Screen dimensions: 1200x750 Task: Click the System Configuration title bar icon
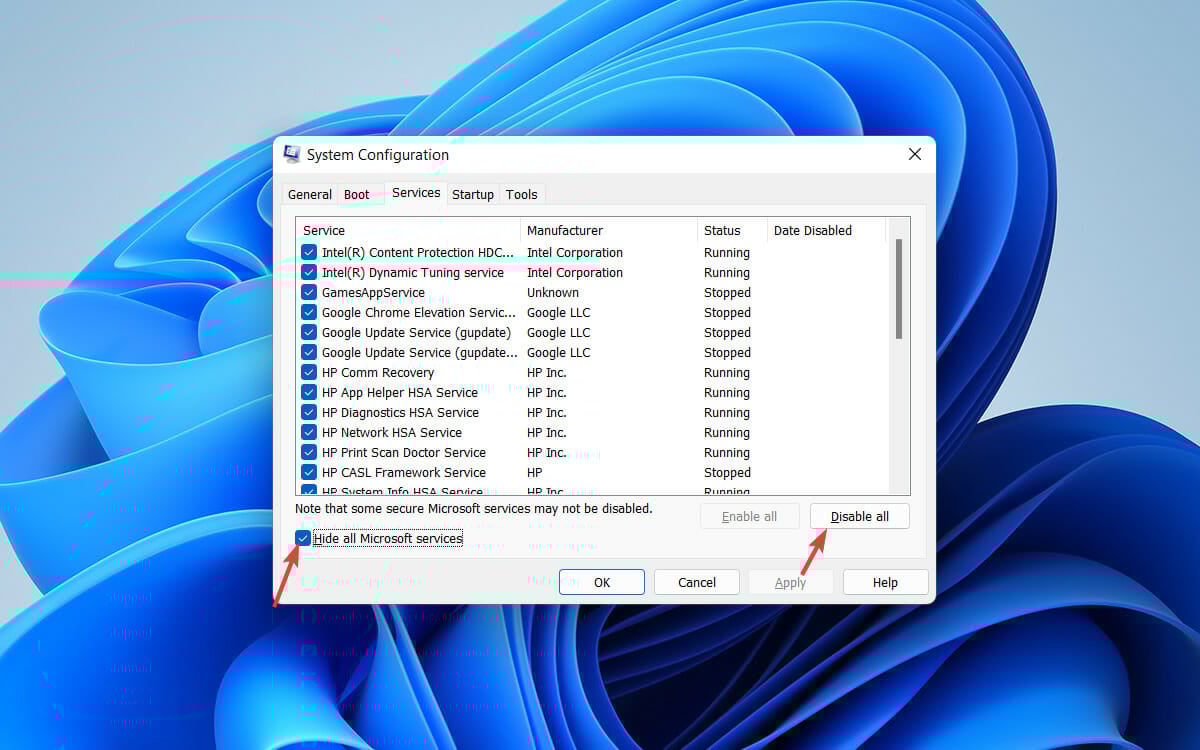(292, 155)
